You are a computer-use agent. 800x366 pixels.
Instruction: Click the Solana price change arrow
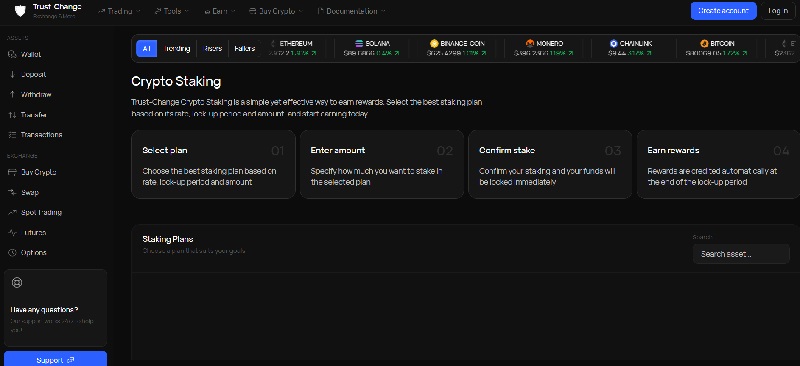click(x=397, y=53)
